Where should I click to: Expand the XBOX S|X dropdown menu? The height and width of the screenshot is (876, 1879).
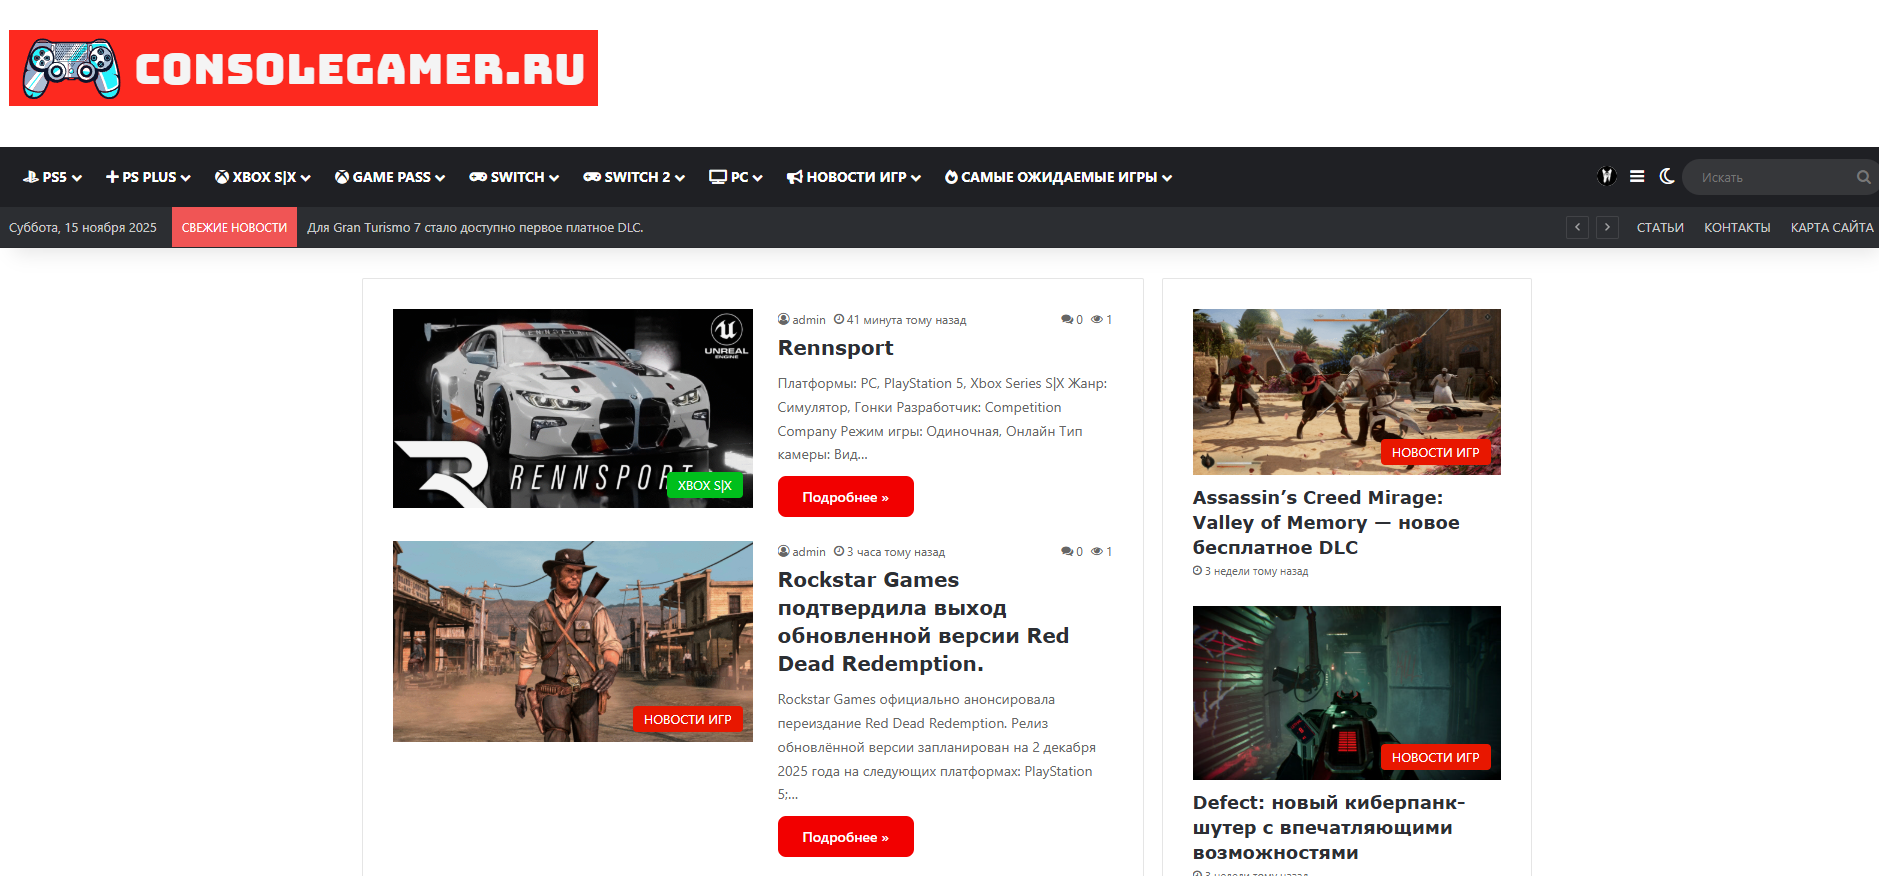click(263, 177)
